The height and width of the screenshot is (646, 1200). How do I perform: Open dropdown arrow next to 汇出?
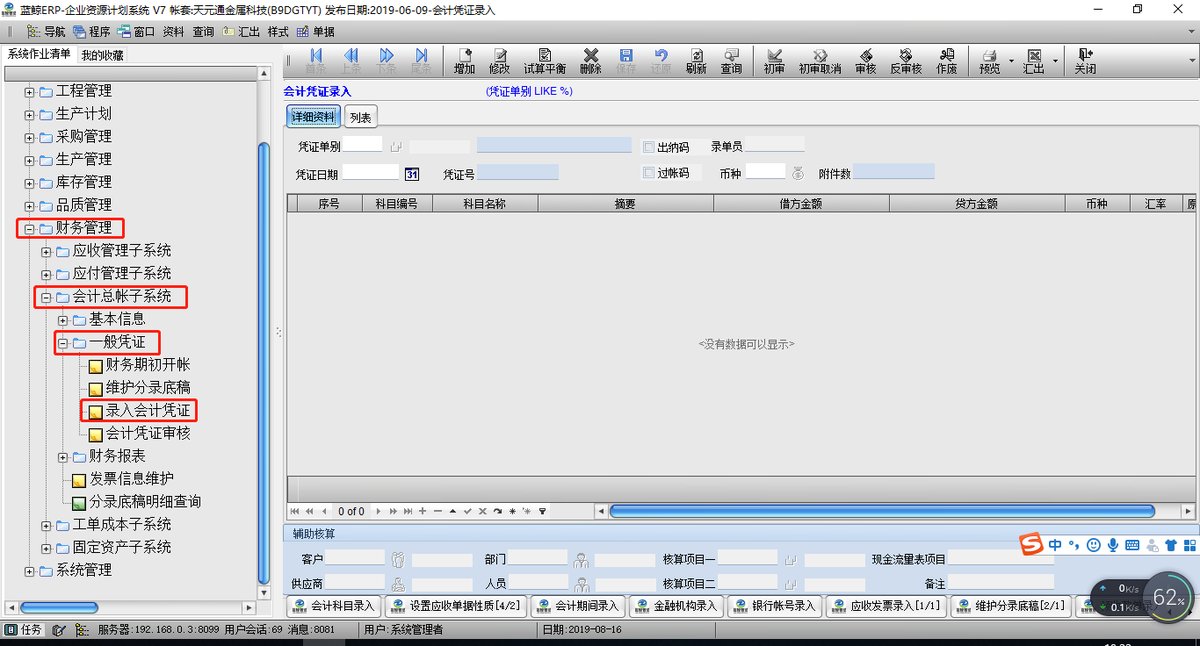pyautogui.click(x=1055, y=61)
